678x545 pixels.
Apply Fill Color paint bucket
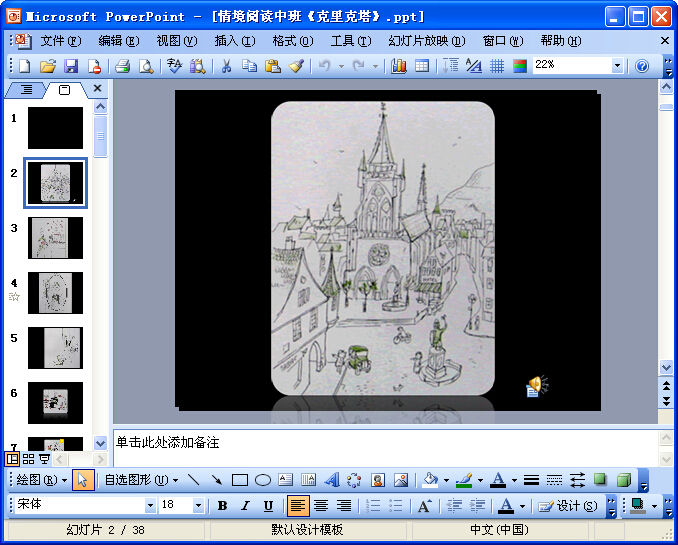click(430, 480)
